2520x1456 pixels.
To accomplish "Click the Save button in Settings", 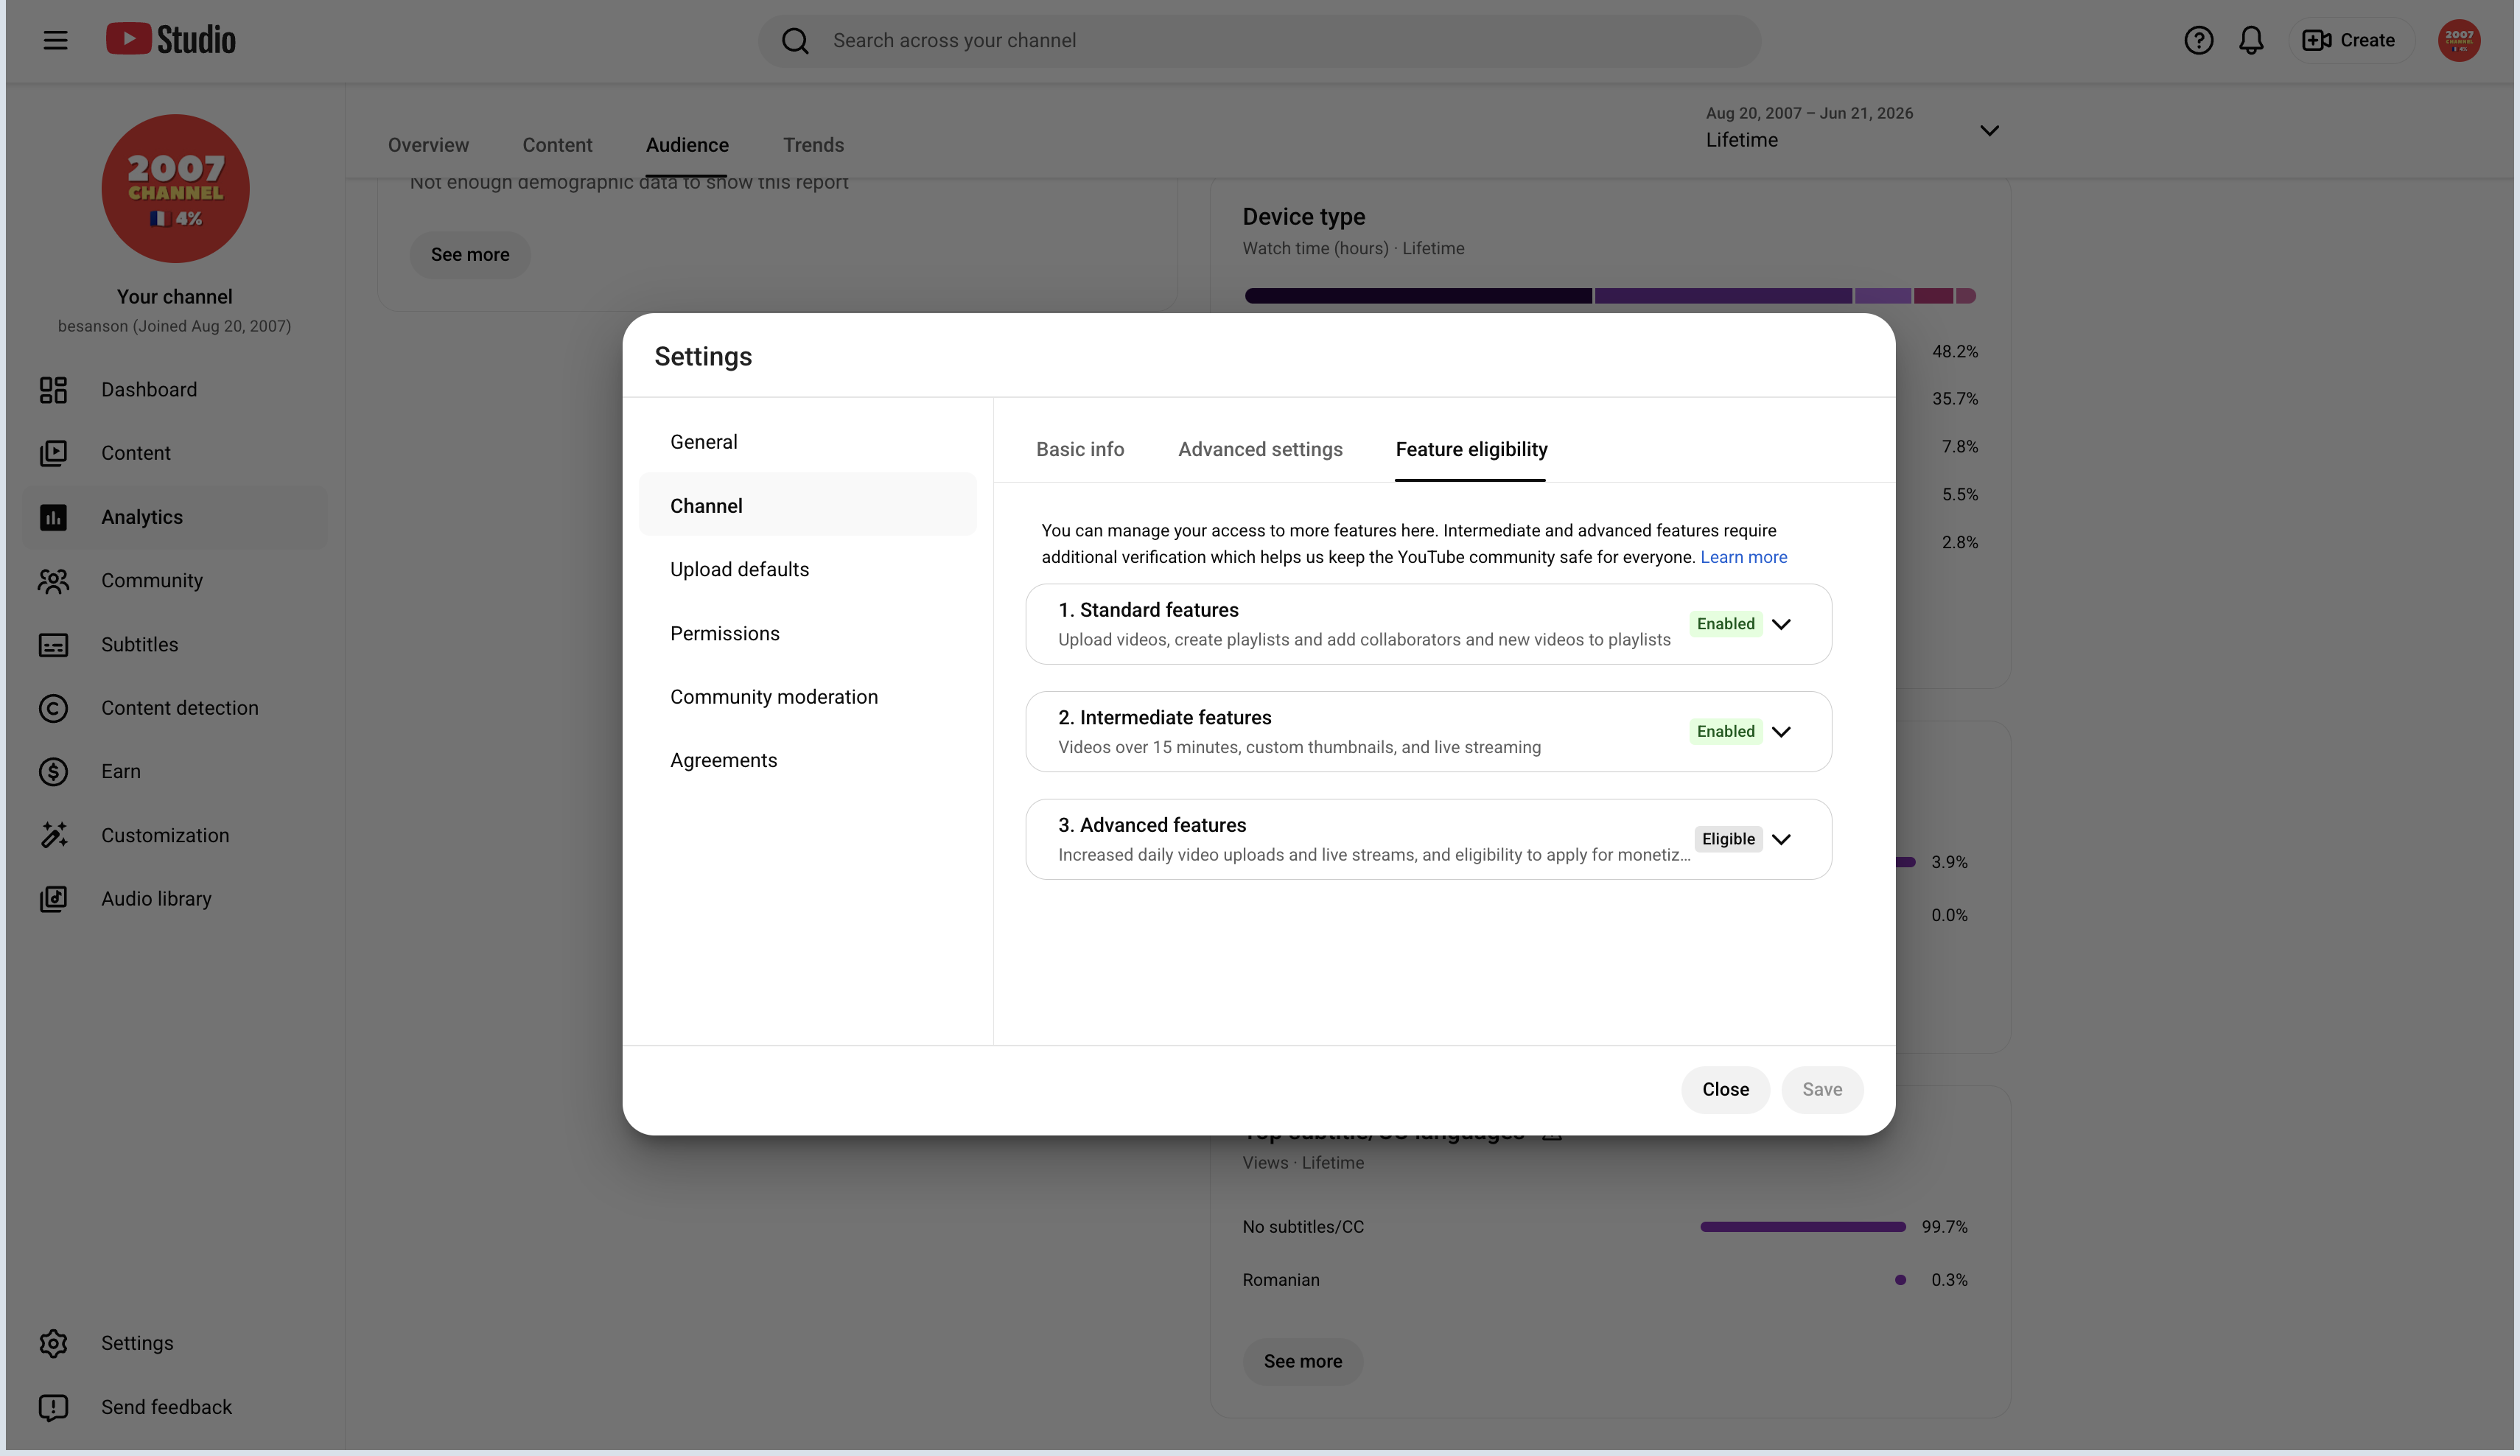I will pyautogui.click(x=1821, y=1089).
